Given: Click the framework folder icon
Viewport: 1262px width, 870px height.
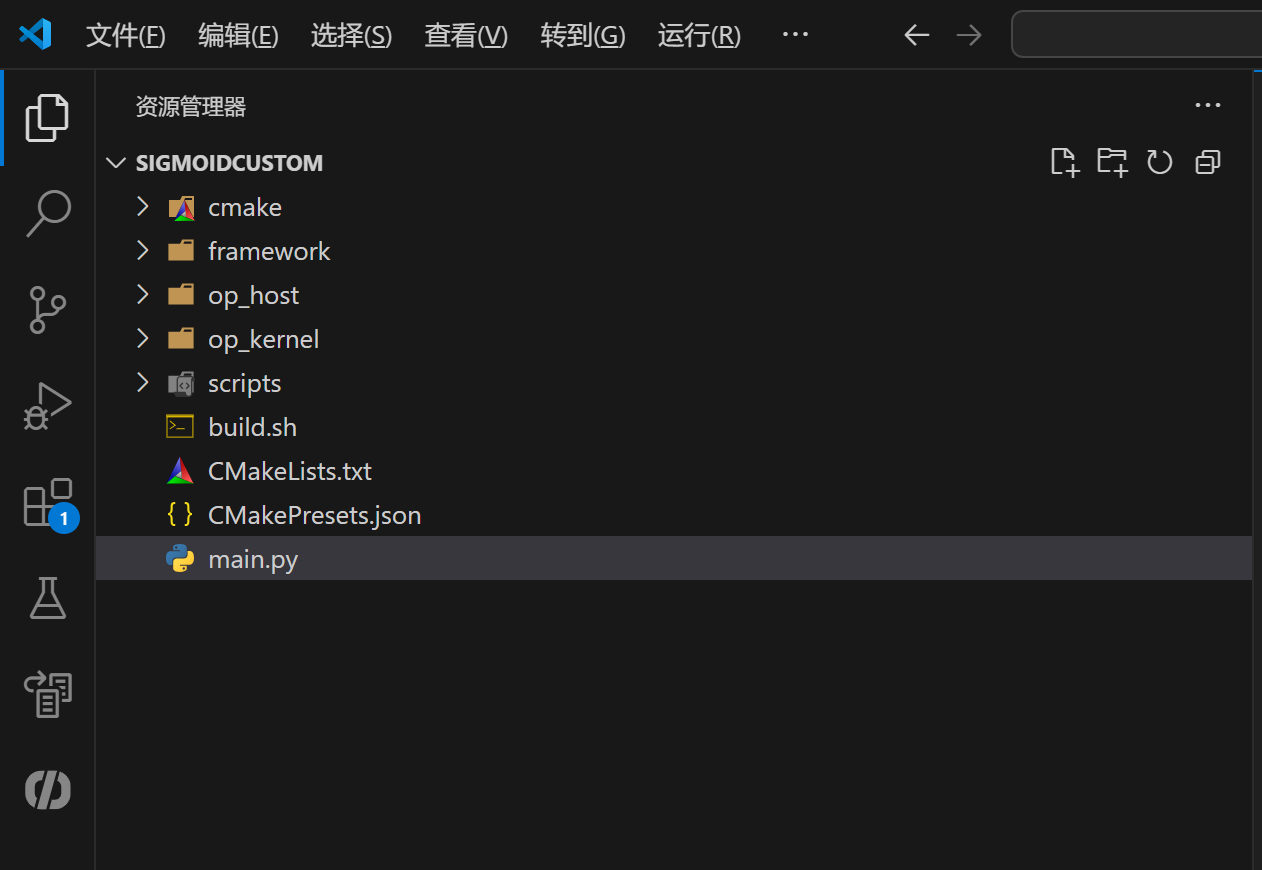Looking at the screenshot, I should 181,251.
